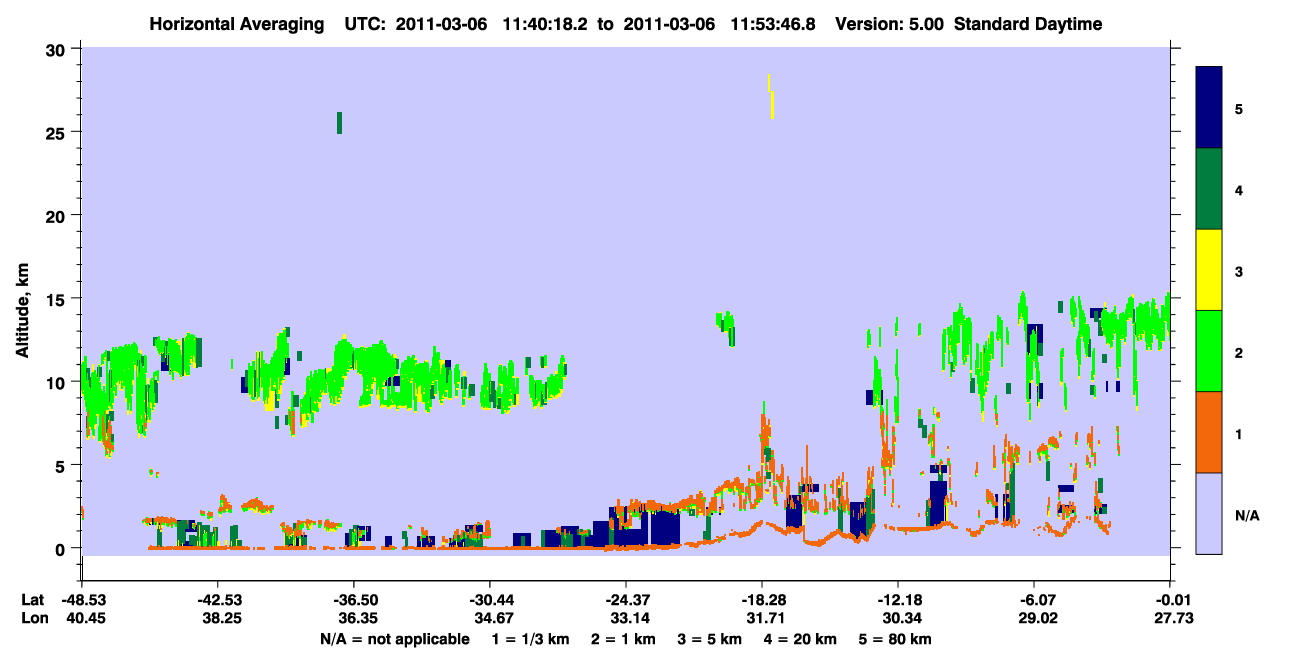Click the dark green colorbar segment labeled 4

(1209, 189)
